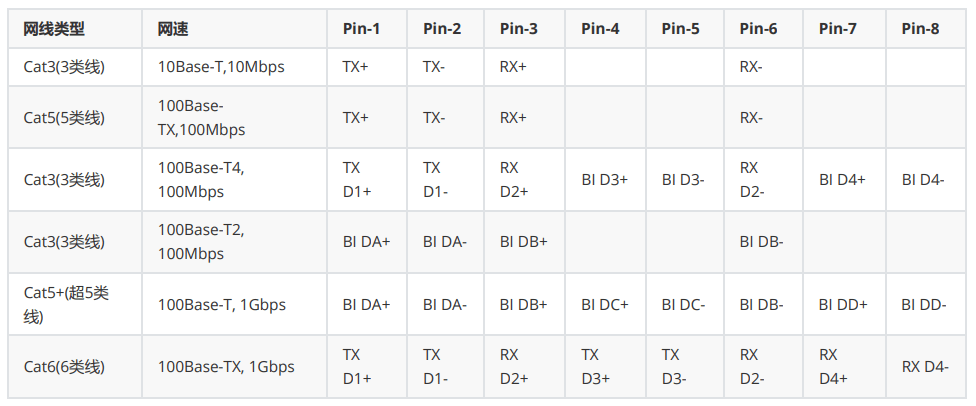The image size is (976, 406).
Task: Click the Cat5+(超5类线) cell
Action: pos(75,304)
